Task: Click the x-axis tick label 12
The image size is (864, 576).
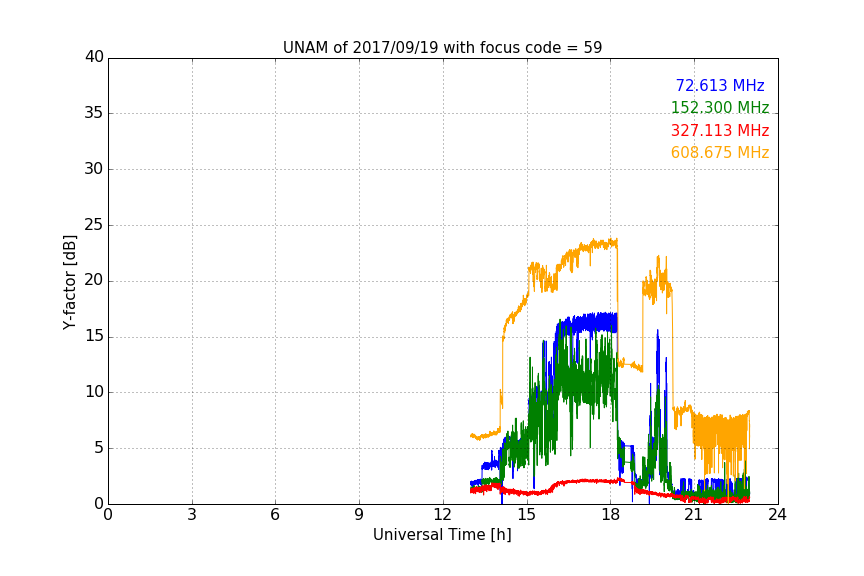Action: [x=443, y=515]
